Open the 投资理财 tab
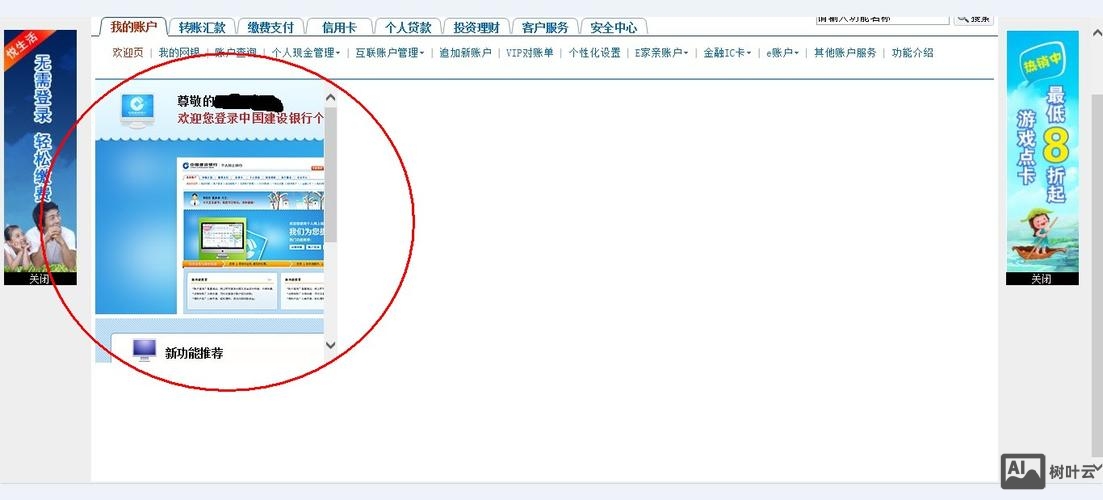The width and height of the screenshot is (1103, 500). pyautogui.click(x=476, y=27)
